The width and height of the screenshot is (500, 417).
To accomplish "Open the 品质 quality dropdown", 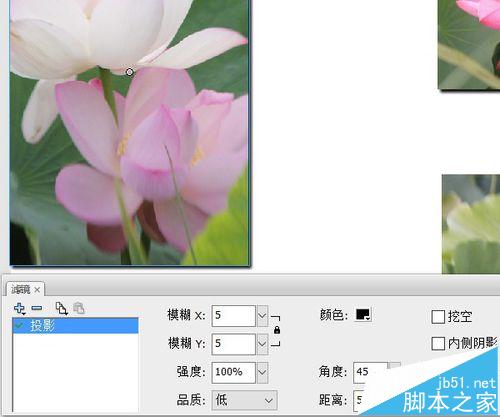I will (x=244, y=400).
